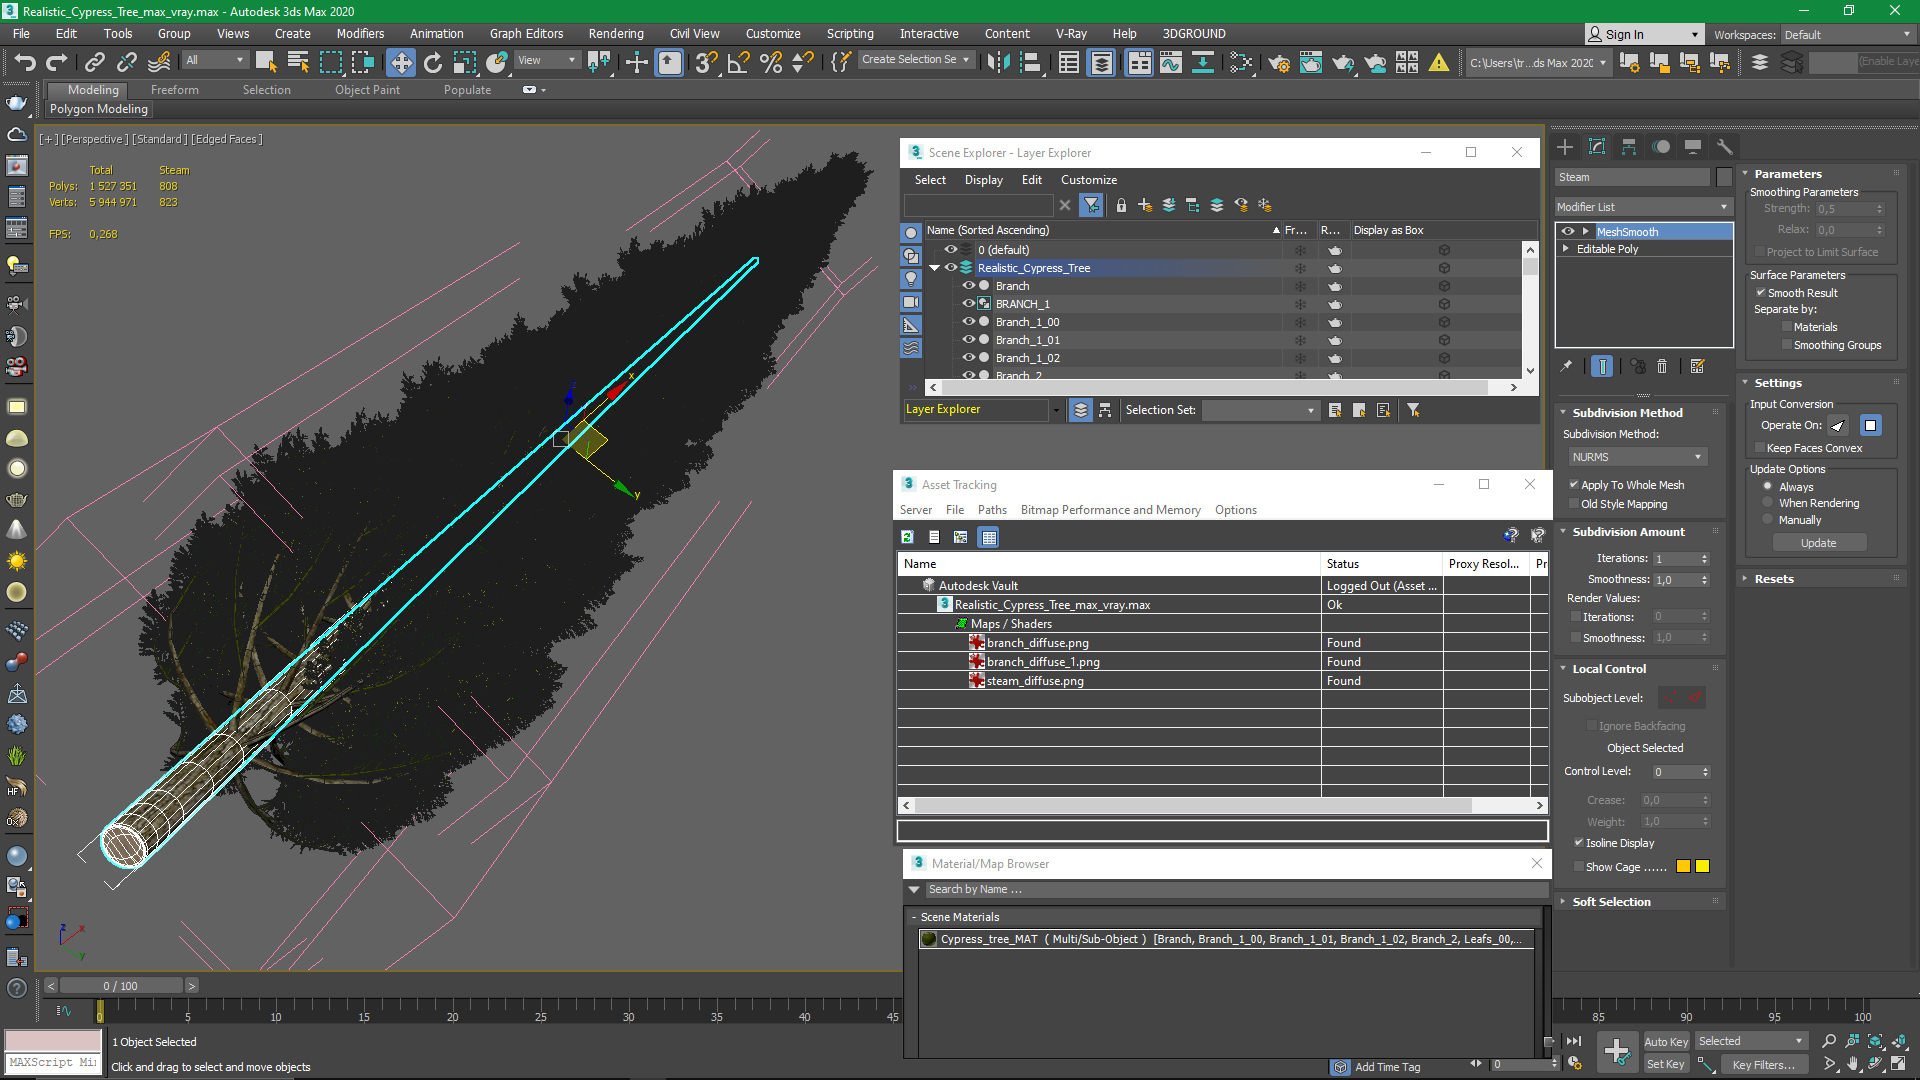Activate the Select and Scale tool
The width and height of the screenshot is (1920, 1080).
point(465,62)
